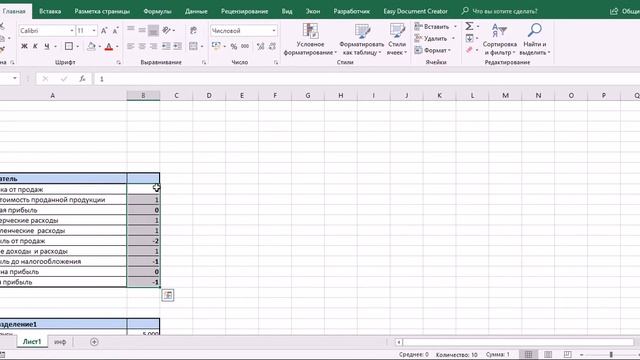Open Число dialog launcher

click(276, 62)
